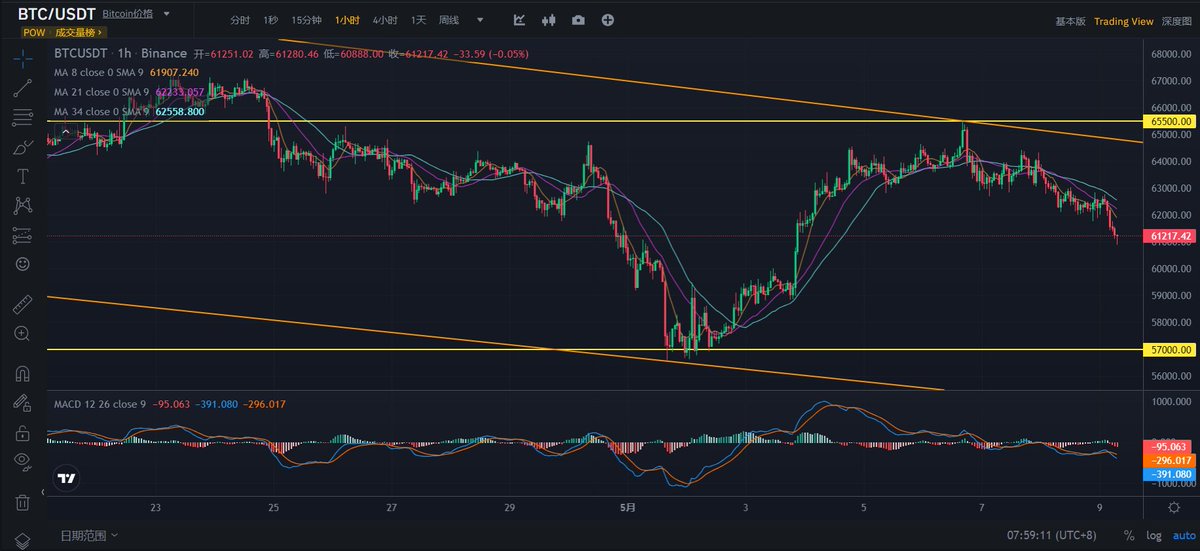Image resolution: width=1200 pixels, height=551 pixels.
Task: Toggle stay in drawing mode
Action: coord(22,403)
